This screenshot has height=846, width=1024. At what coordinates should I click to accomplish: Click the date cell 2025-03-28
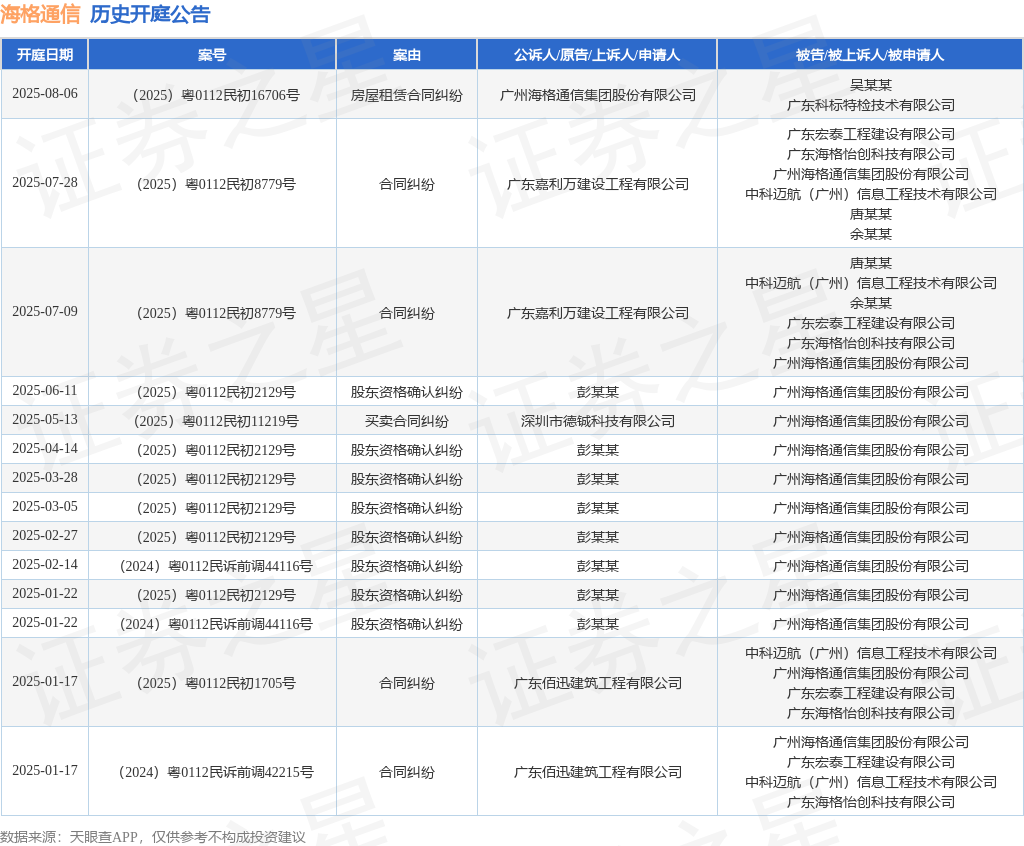(x=44, y=478)
